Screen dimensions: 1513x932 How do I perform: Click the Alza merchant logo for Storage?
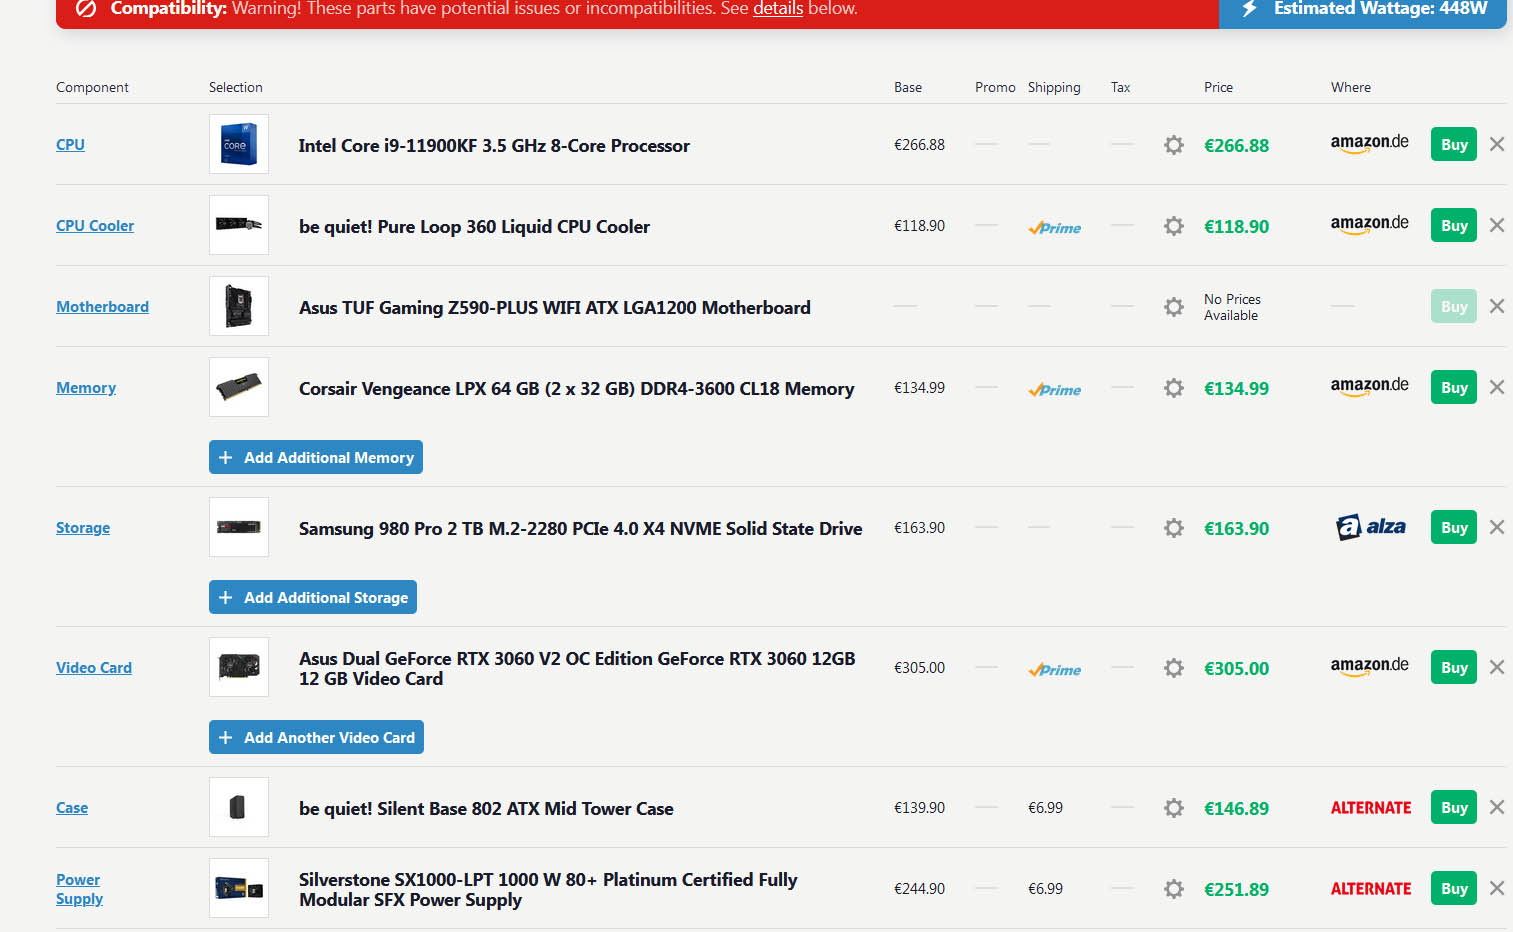pyautogui.click(x=1370, y=527)
